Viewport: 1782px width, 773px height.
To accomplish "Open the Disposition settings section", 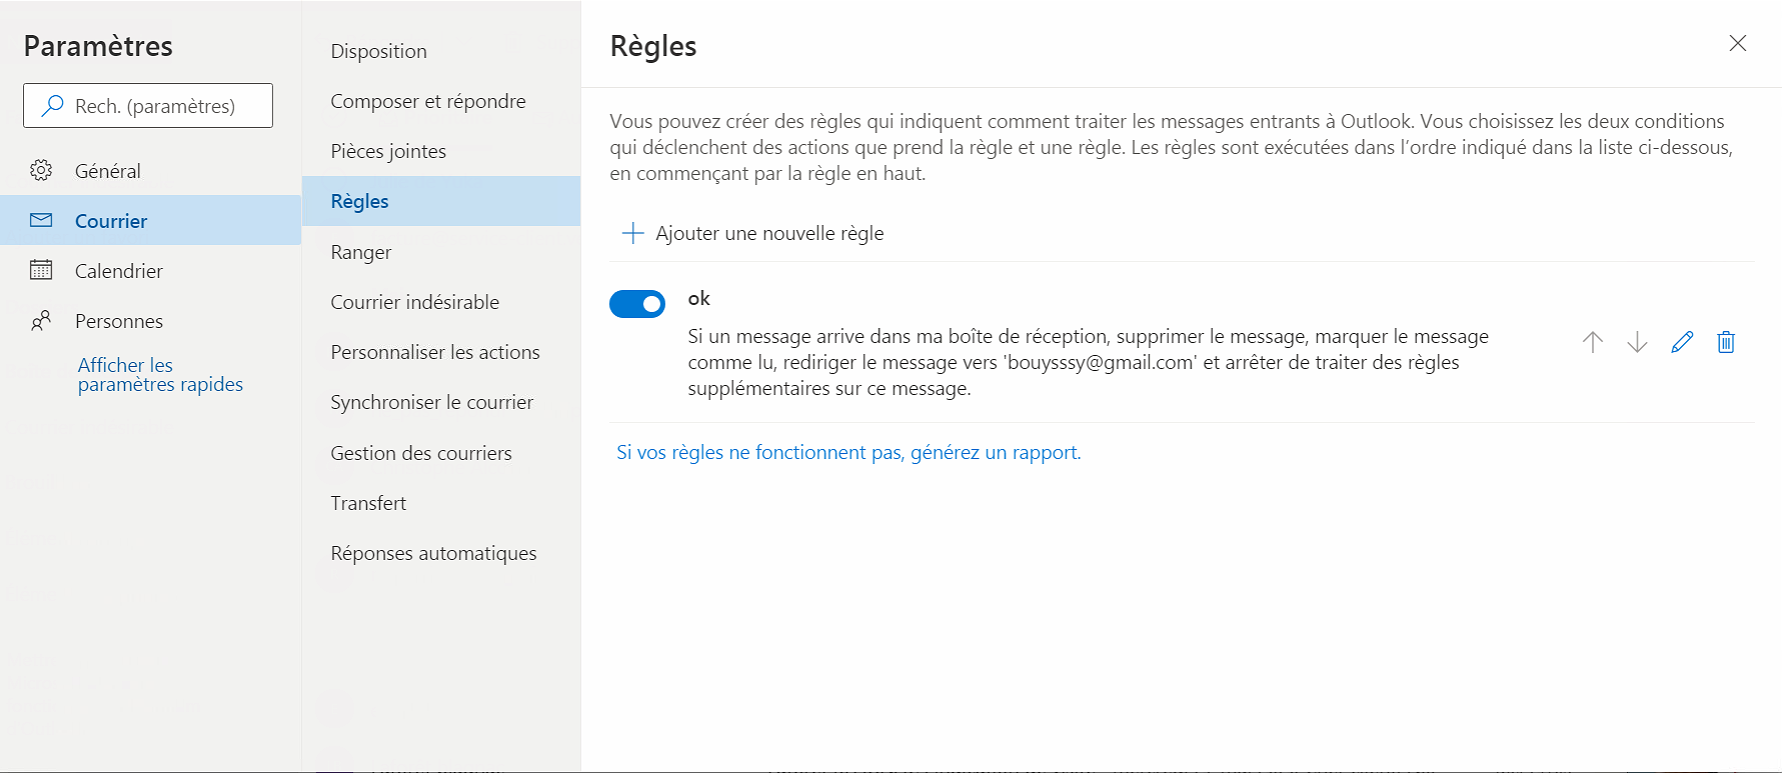I will [379, 51].
